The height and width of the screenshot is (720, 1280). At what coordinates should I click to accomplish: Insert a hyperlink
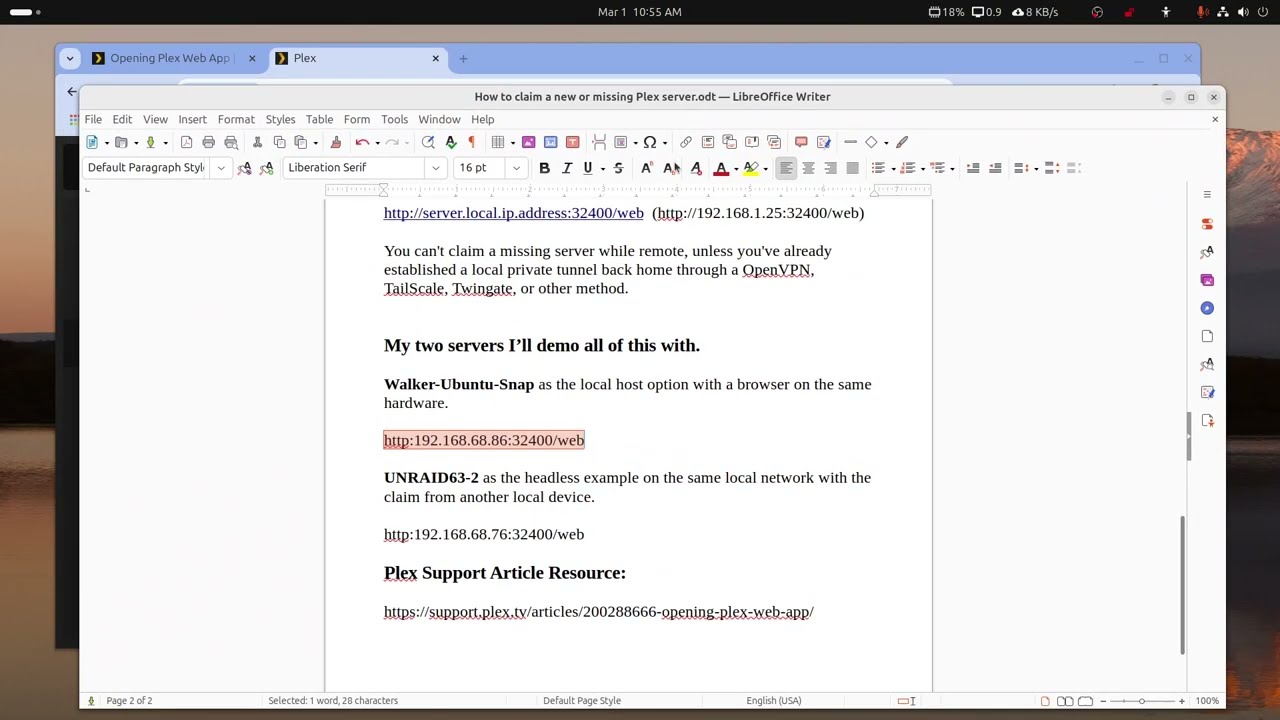point(686,142)
